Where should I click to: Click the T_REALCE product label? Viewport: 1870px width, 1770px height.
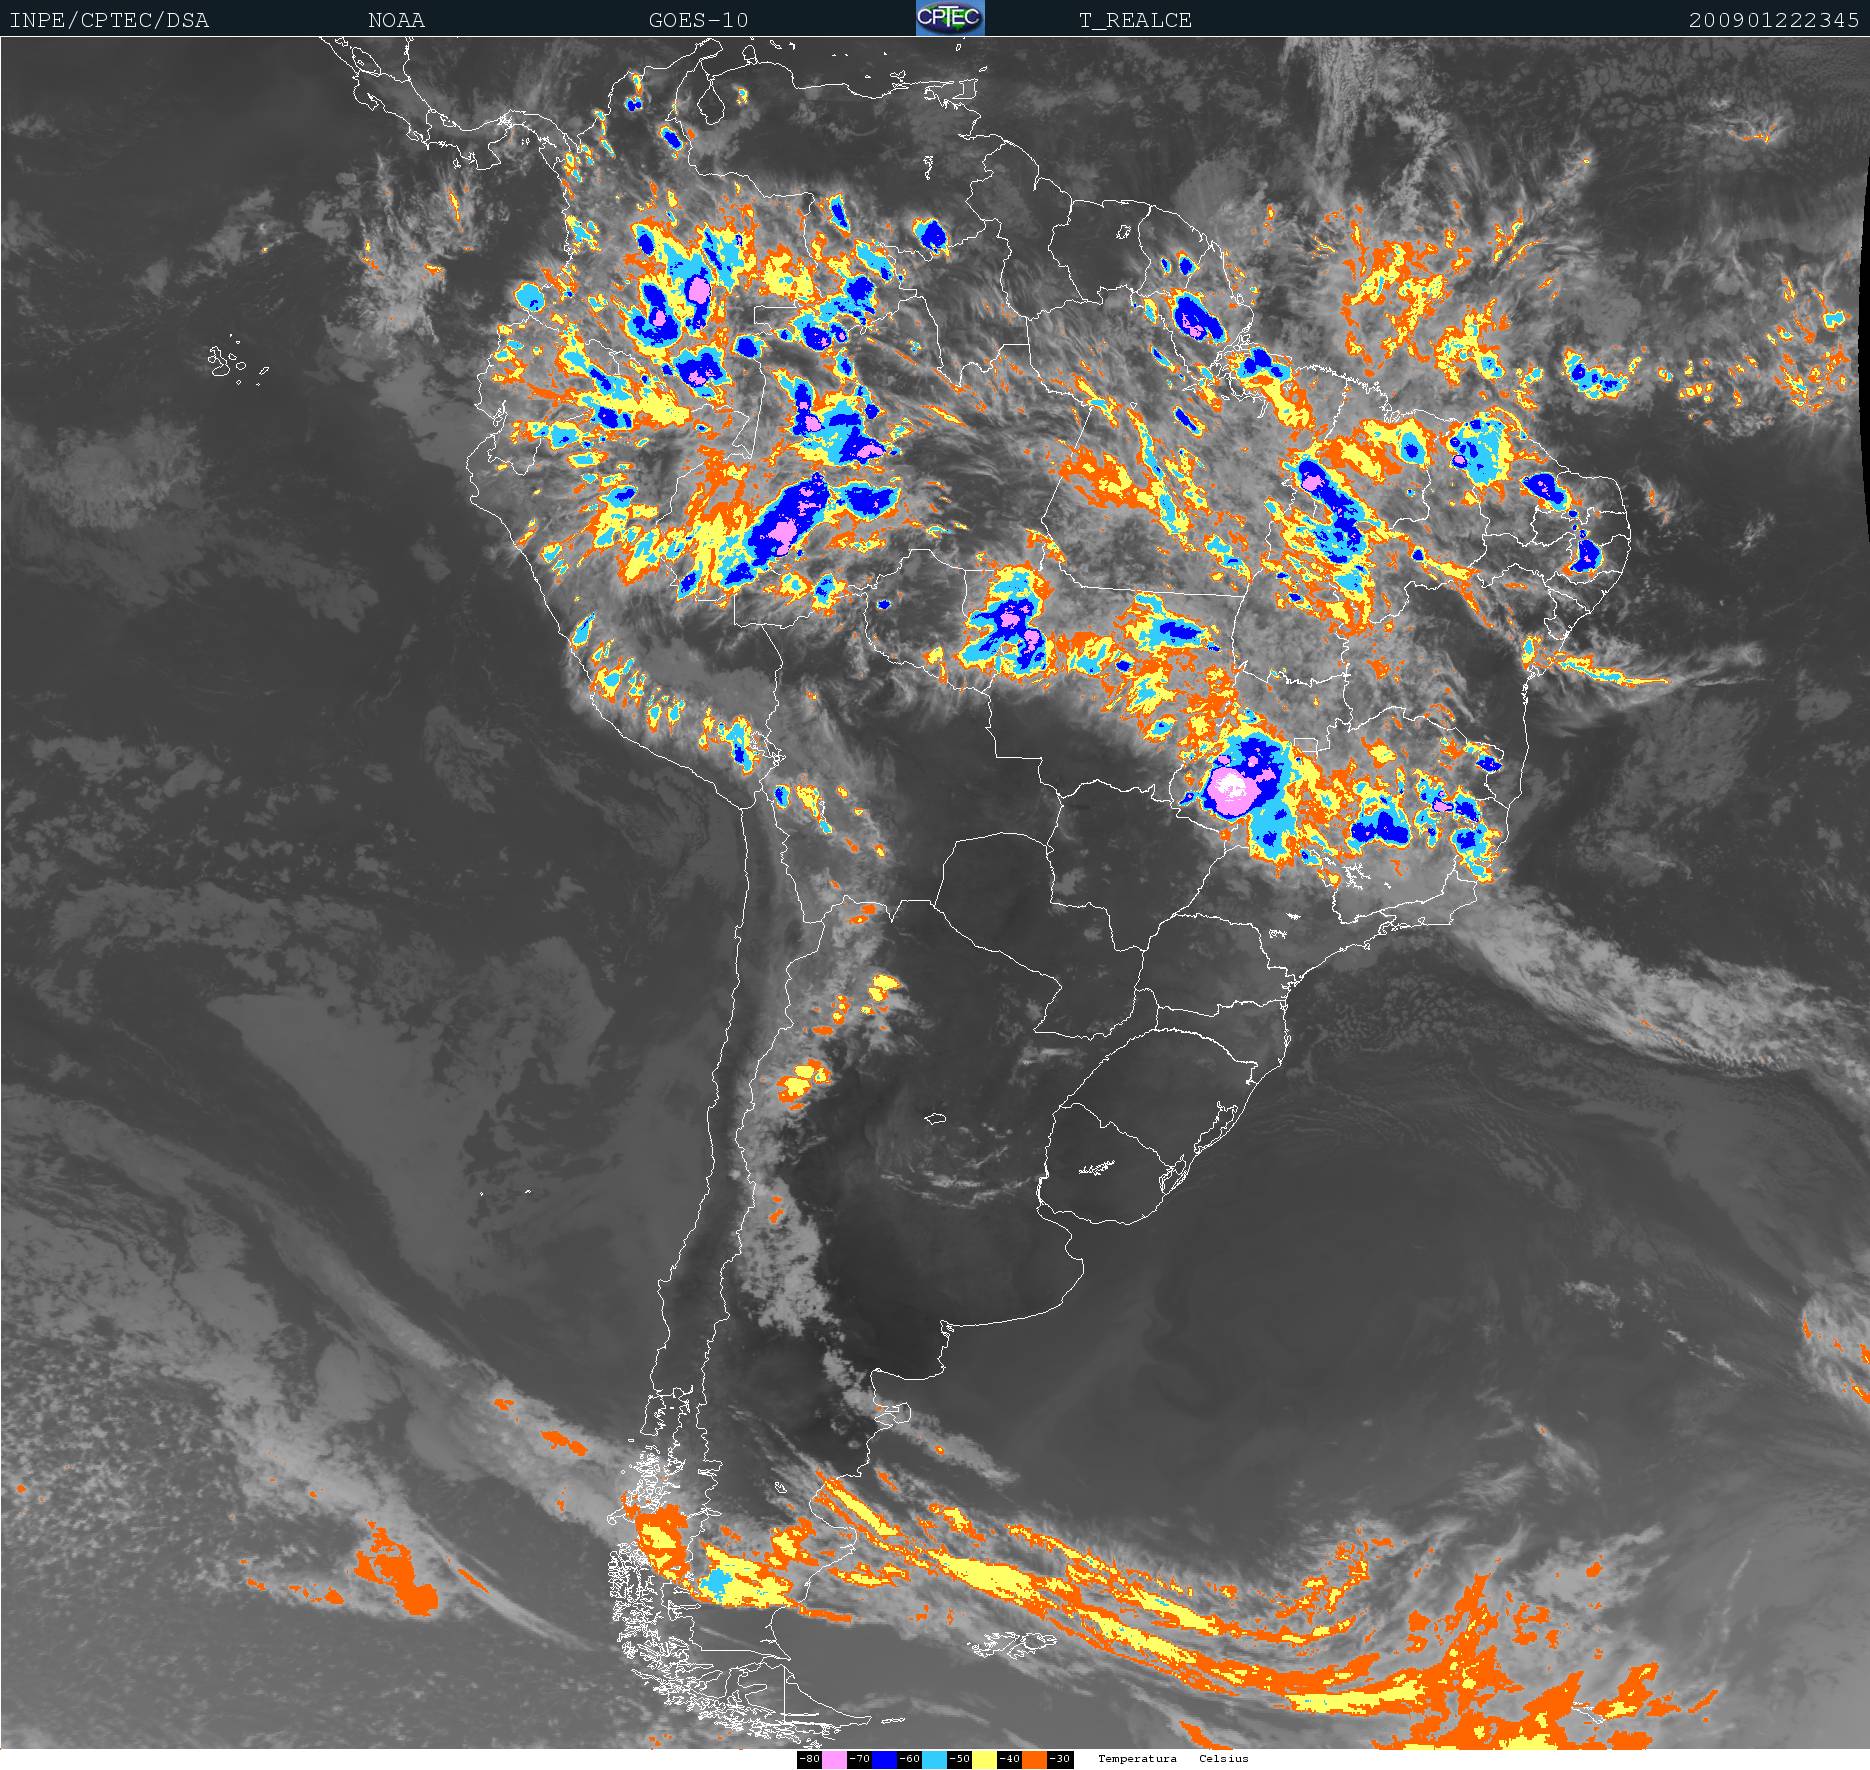point(1135,20)
